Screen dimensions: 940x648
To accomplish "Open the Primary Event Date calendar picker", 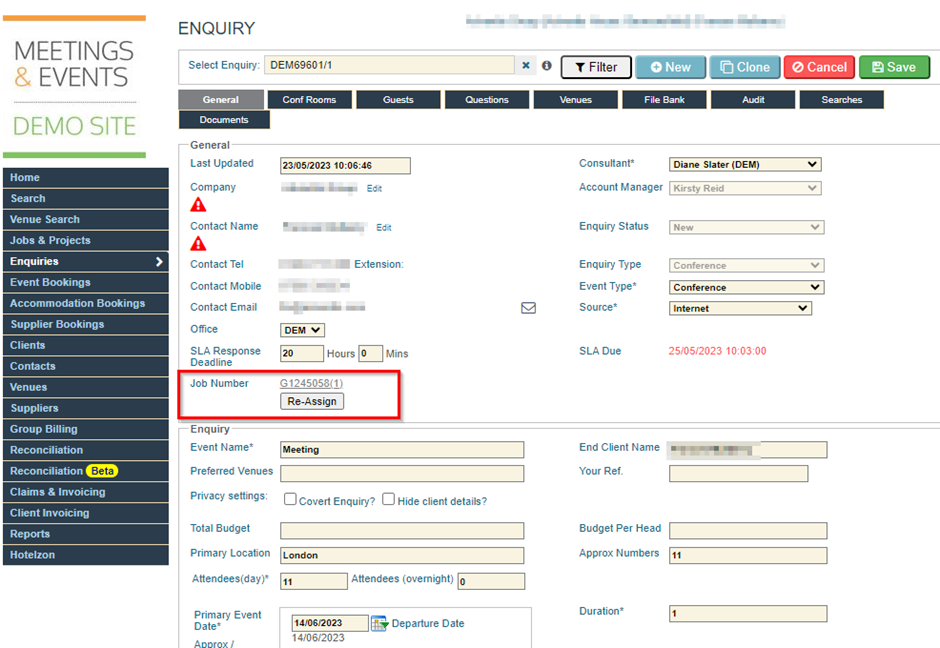I will 379,623.
